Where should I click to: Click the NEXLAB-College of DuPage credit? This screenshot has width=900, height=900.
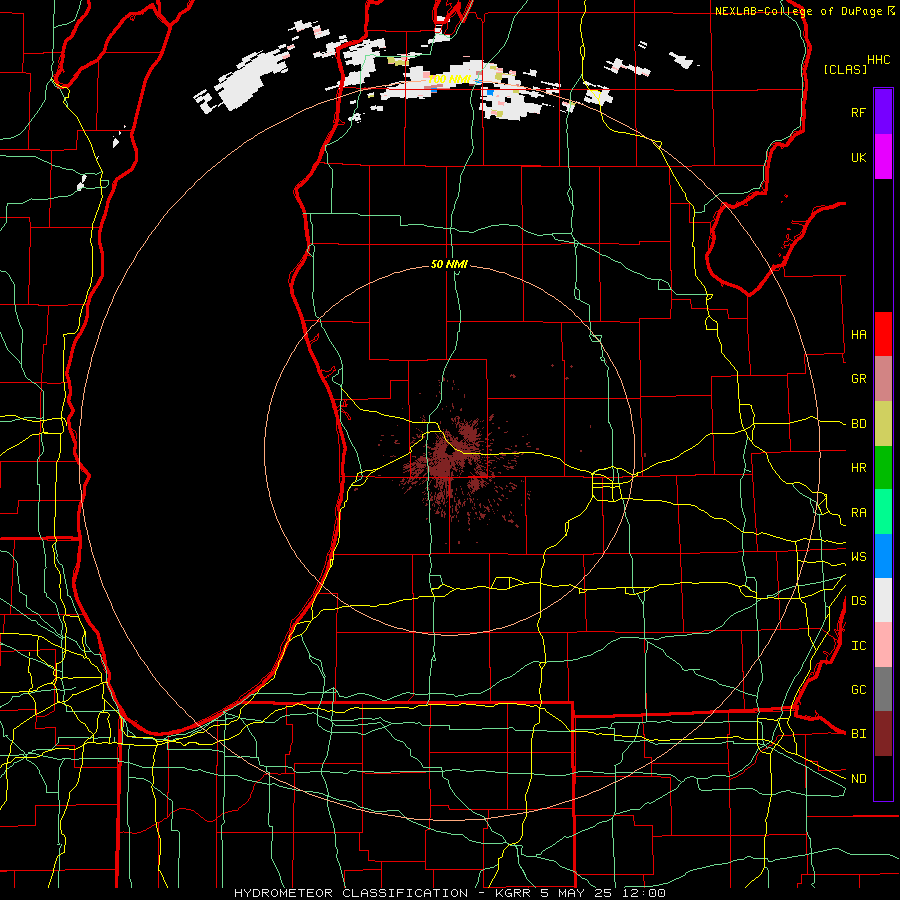pyautogui.click(x=798, y=11)
